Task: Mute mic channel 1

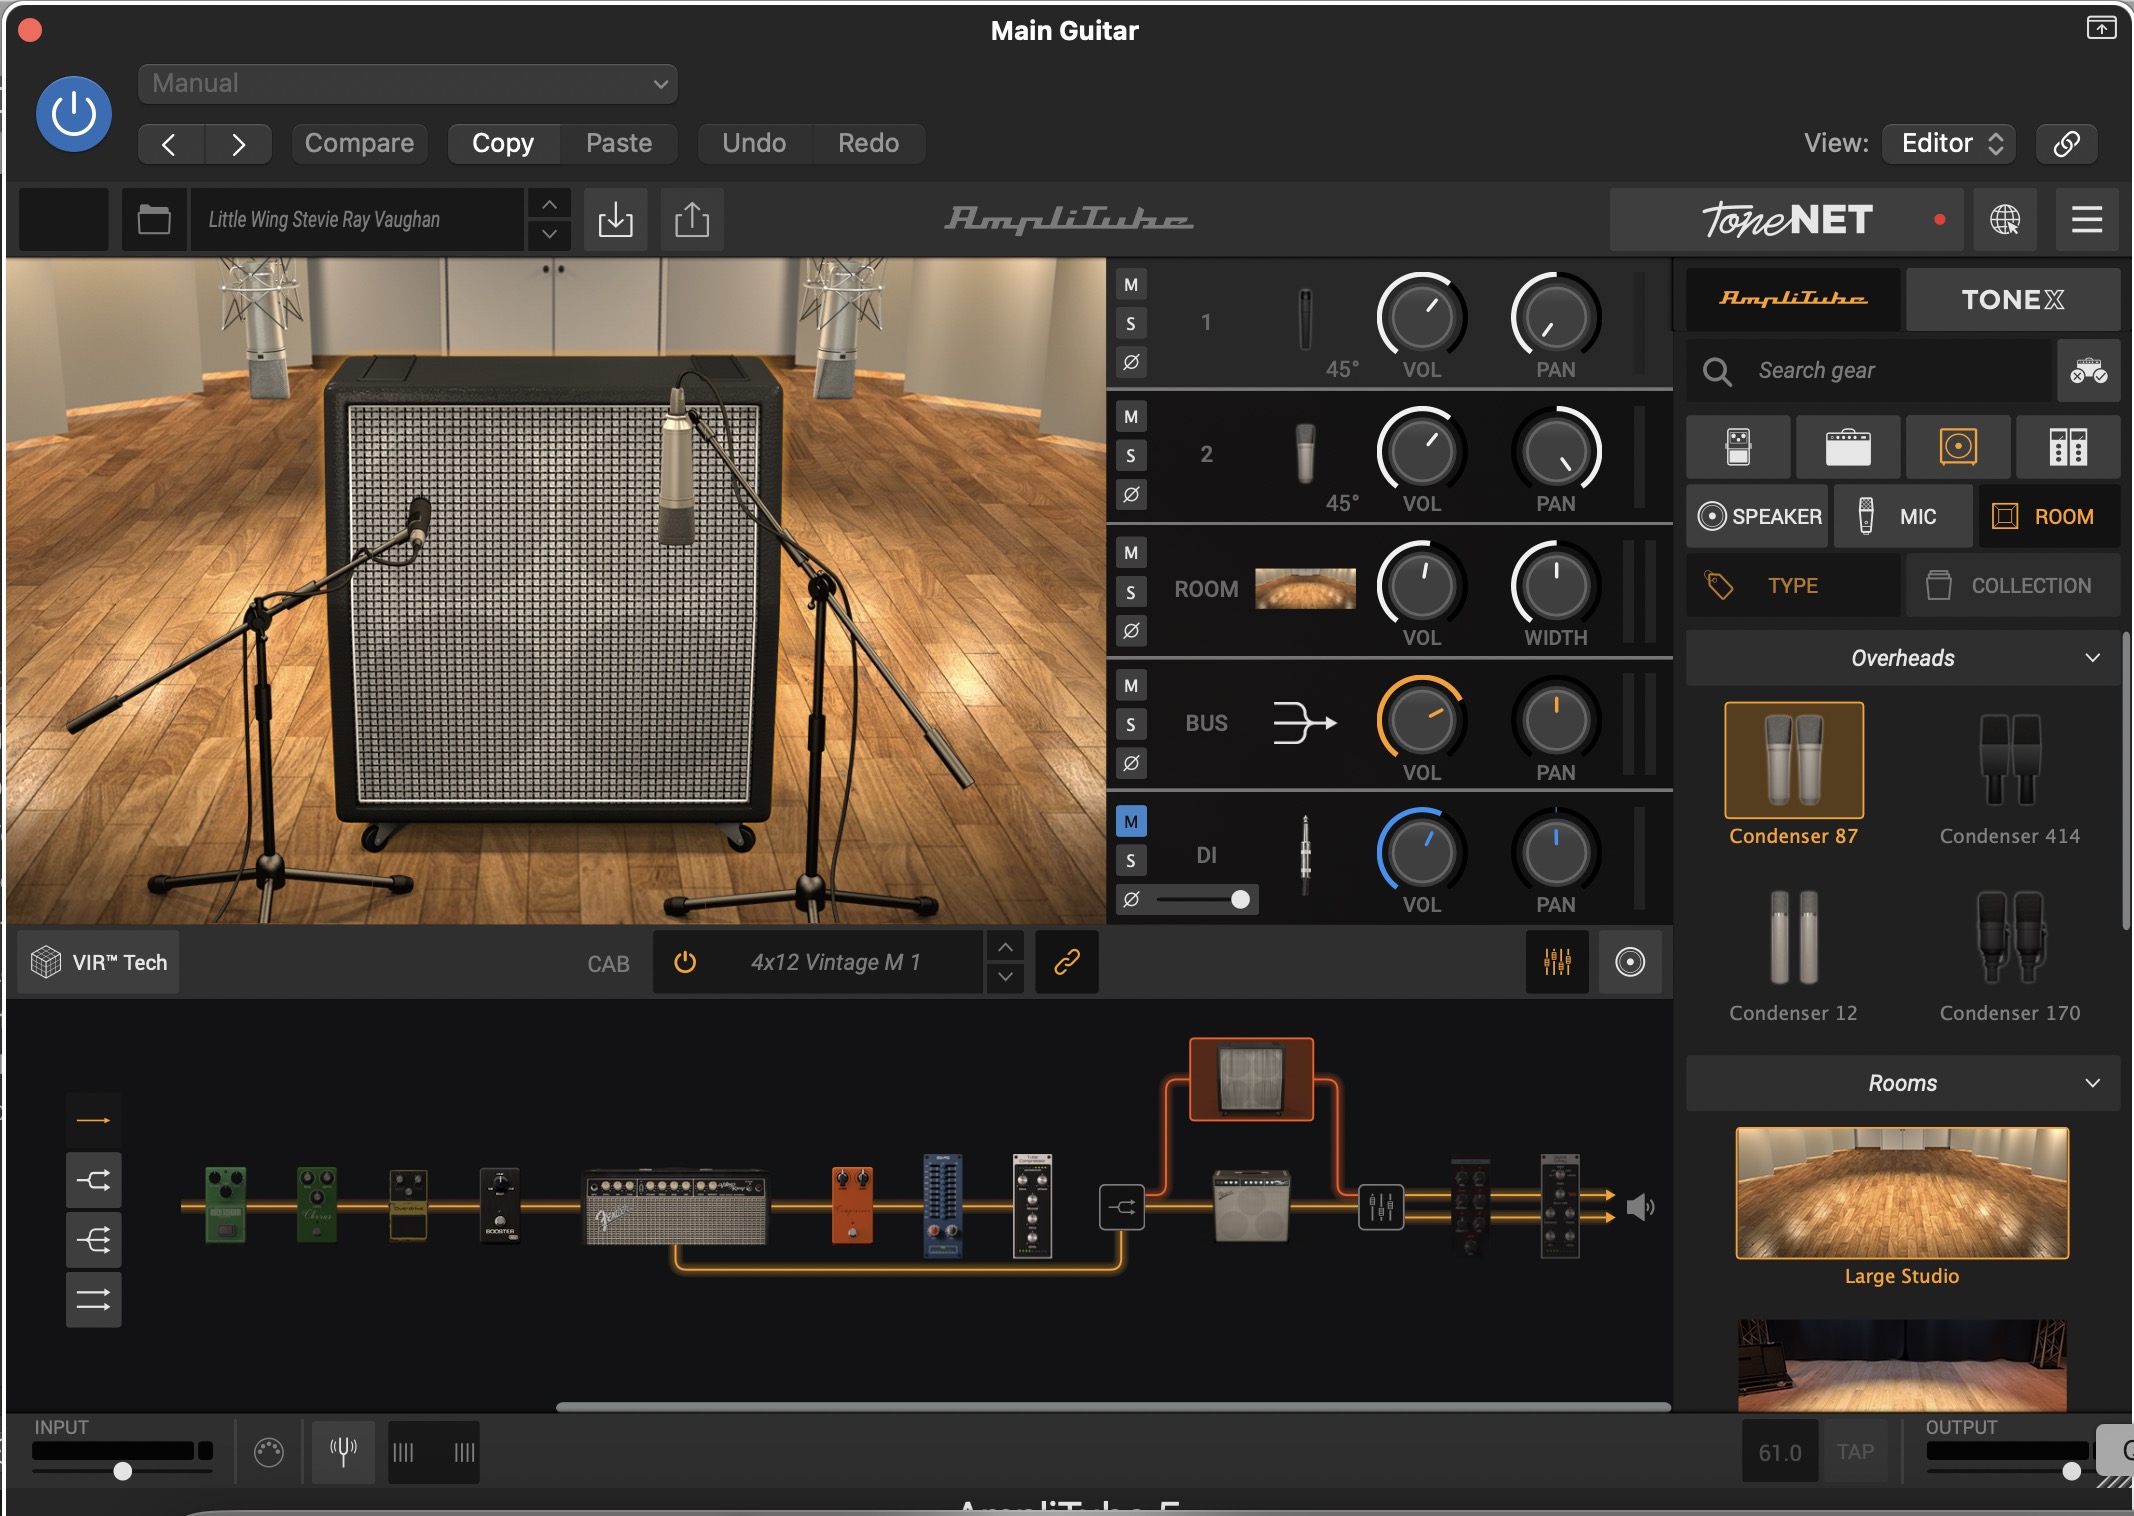Action: pyautogui.click(x=1131, y=284)
